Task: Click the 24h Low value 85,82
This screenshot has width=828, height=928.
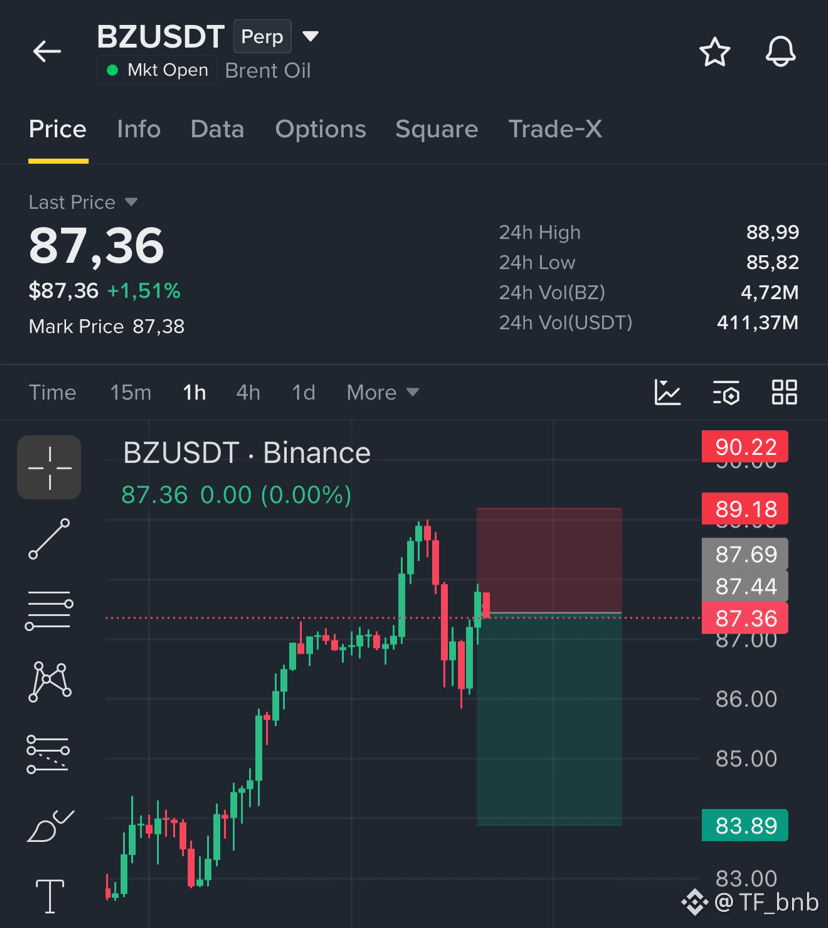Action: 772,262
